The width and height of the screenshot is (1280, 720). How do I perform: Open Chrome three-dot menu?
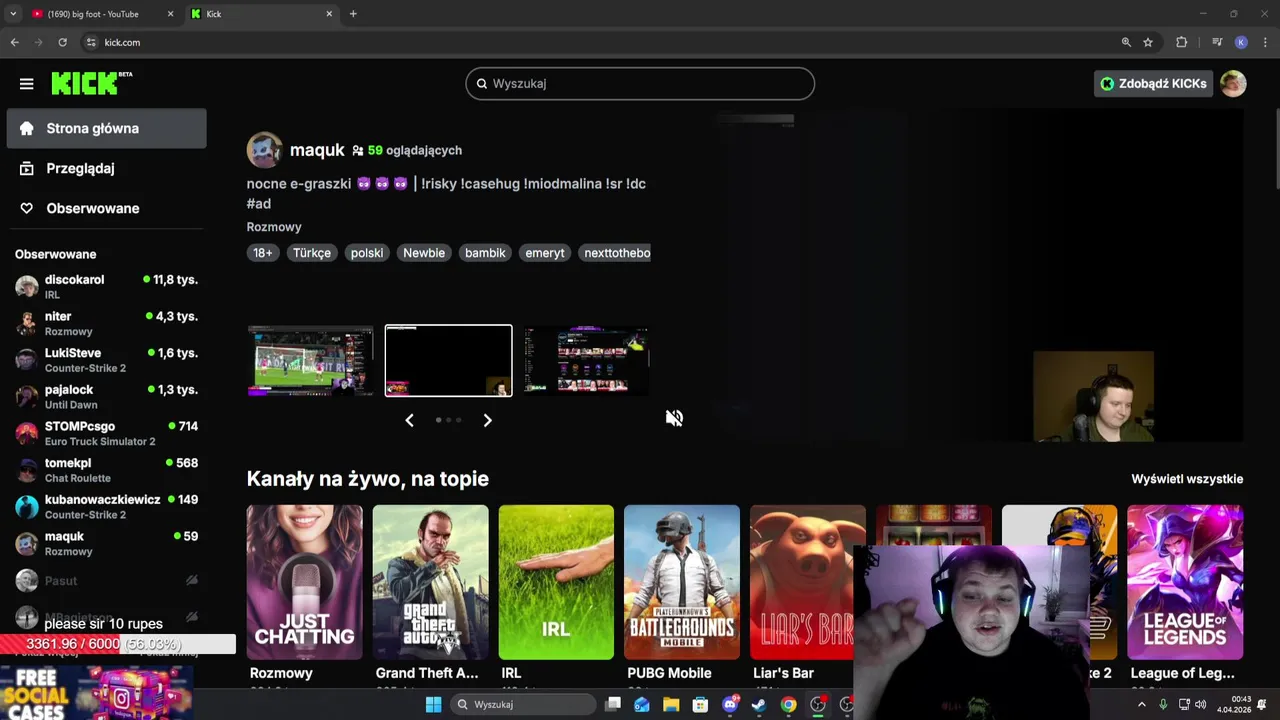pyautogui.click(x=1265, y=42)
